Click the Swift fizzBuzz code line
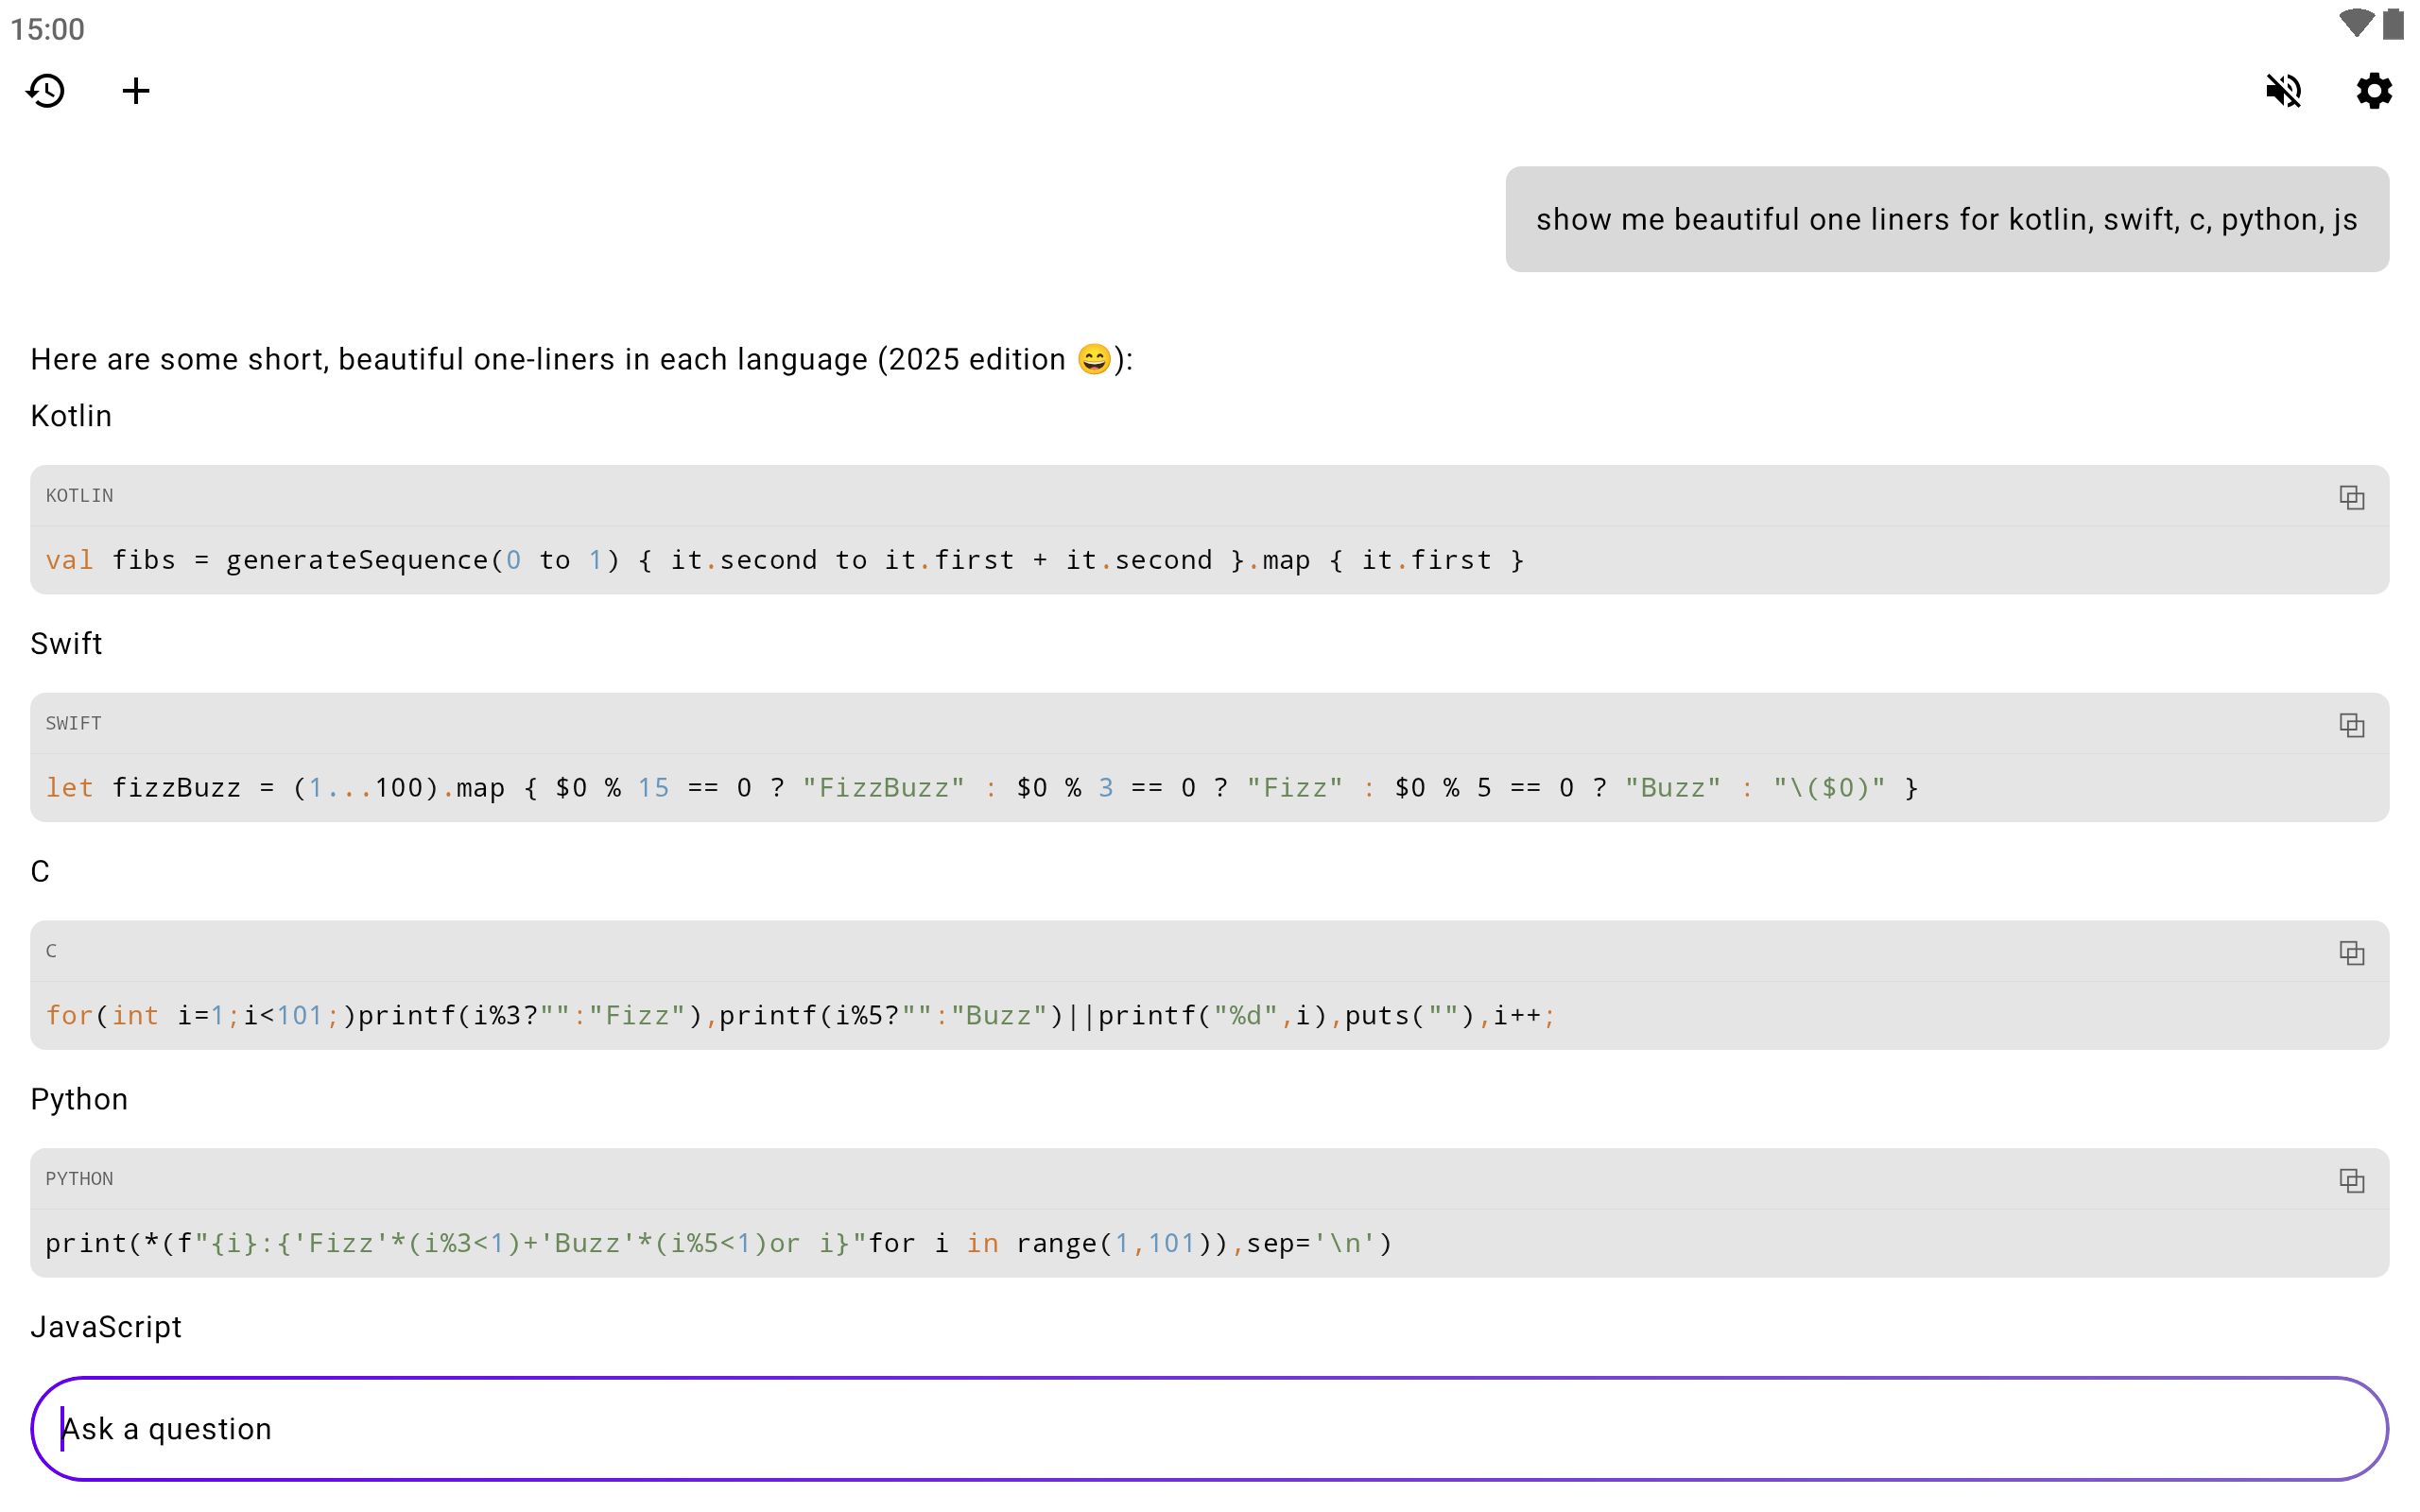 point(980,788)
